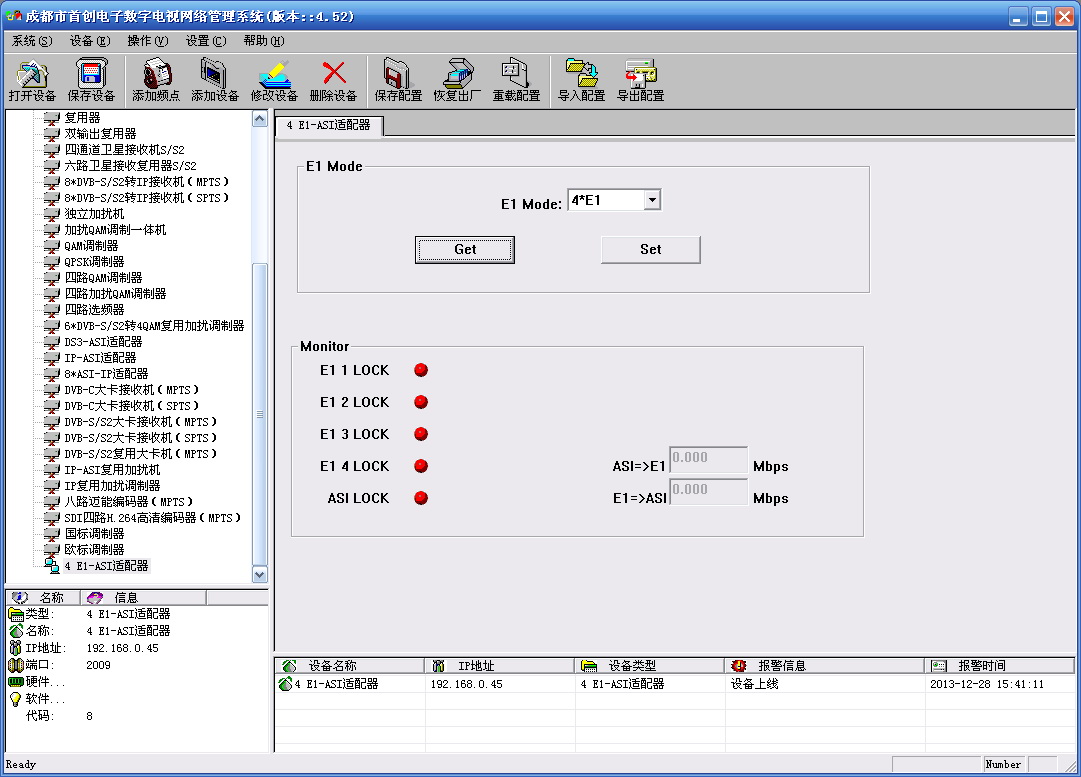Select the 4 E1-ASI适配器 tree node

pos(106,566)
